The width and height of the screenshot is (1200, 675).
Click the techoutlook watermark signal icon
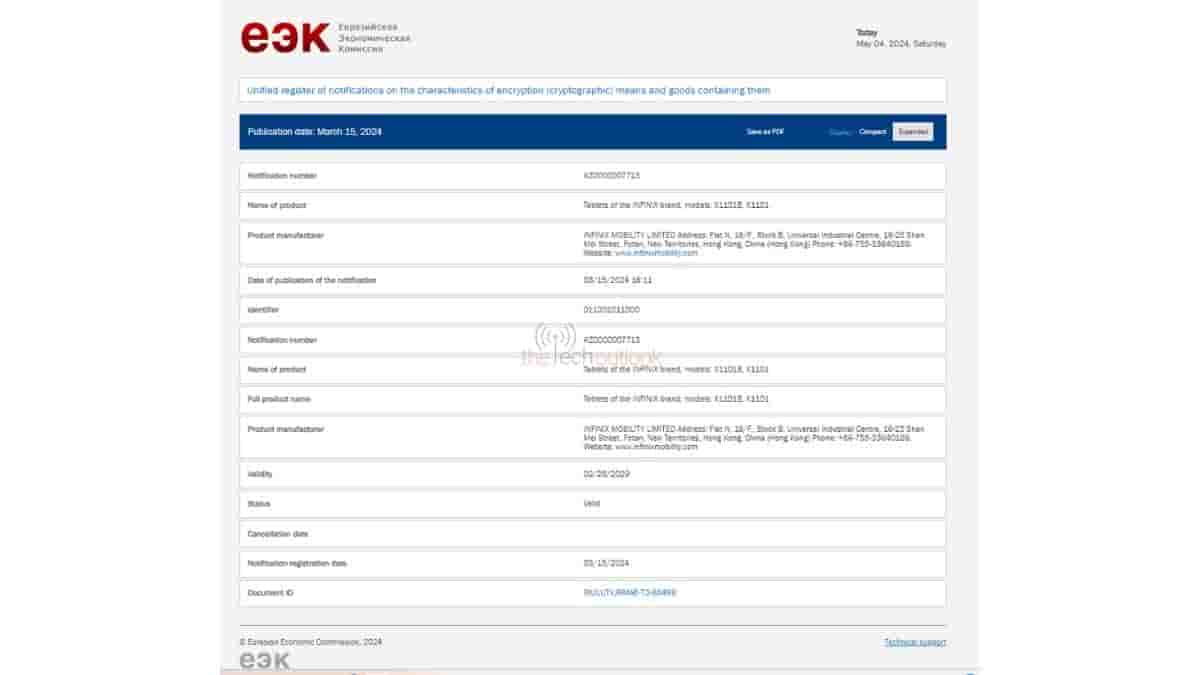554,336
